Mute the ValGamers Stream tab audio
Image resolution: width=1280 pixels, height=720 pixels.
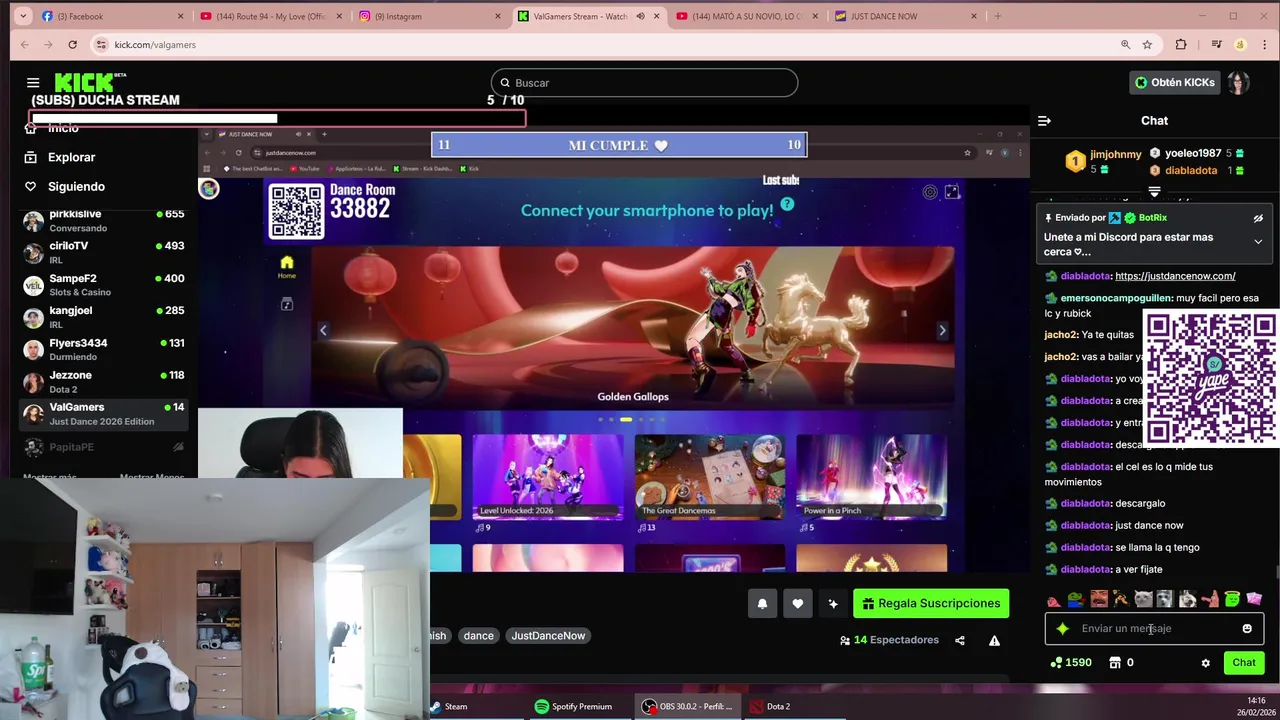click(x=640, y=16)
